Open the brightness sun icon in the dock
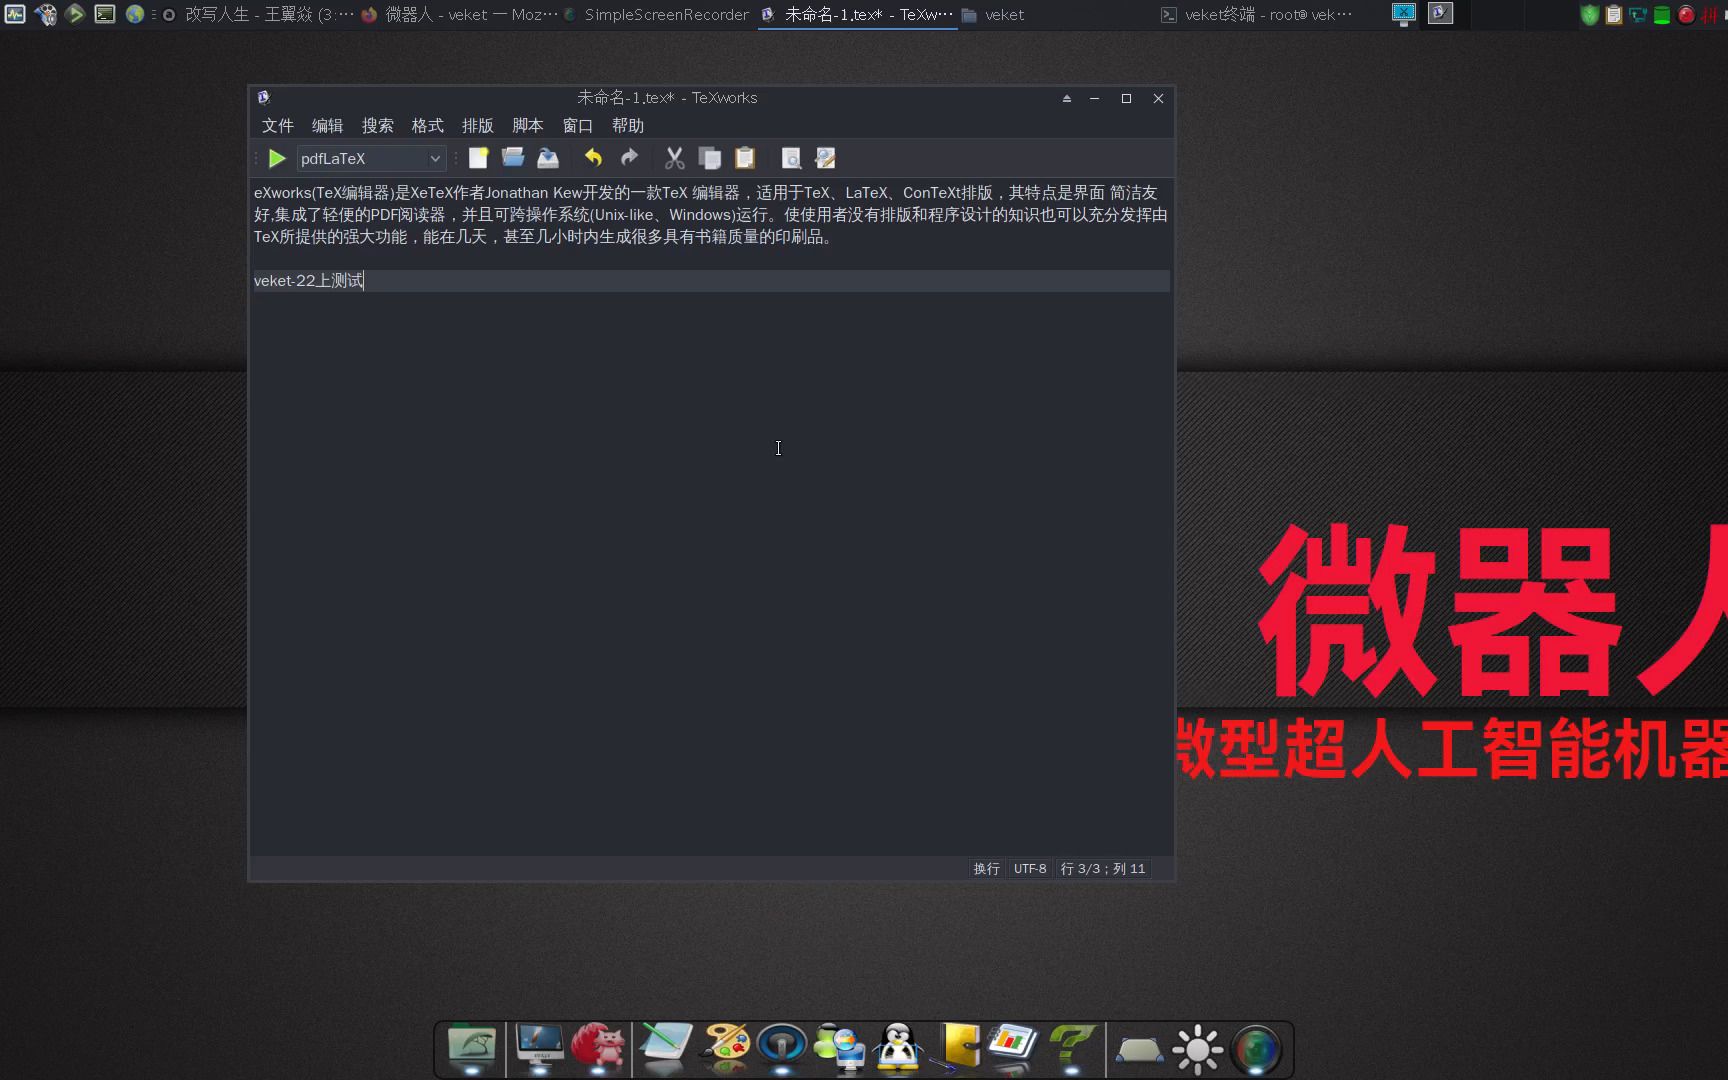 [x=1198, y=1049]
